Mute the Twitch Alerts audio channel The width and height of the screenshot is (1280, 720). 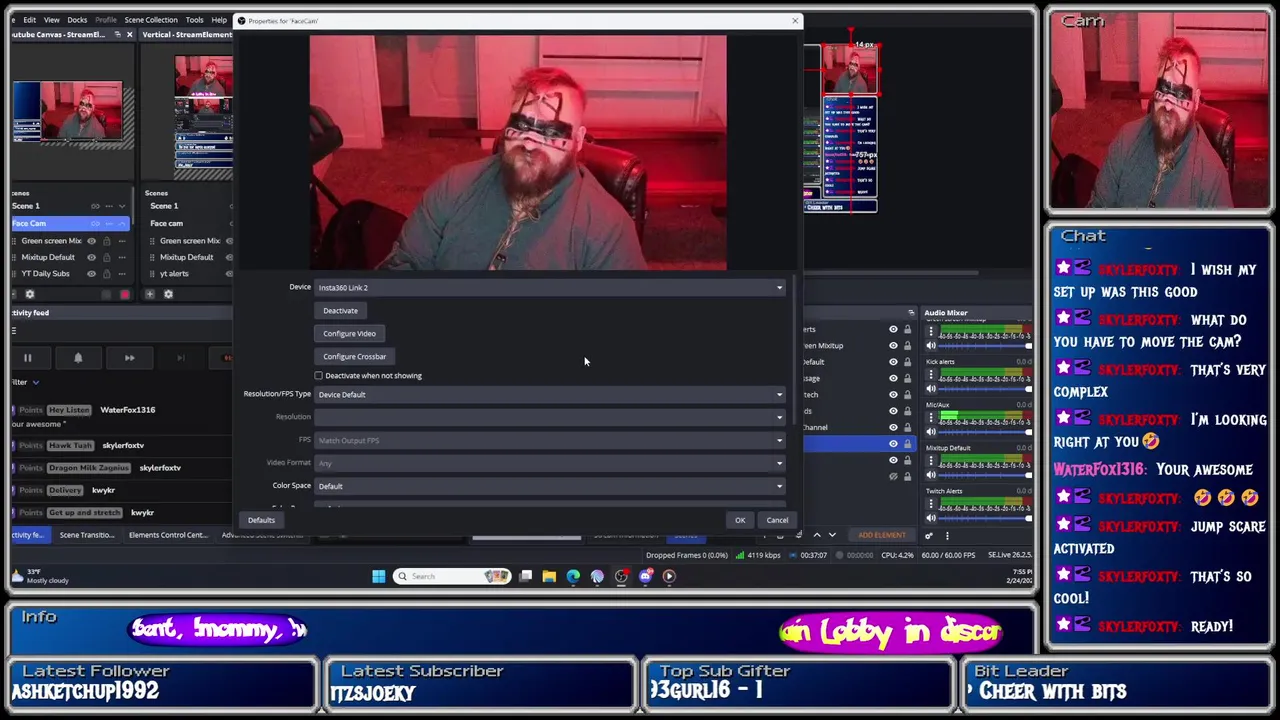pos(931,518)
